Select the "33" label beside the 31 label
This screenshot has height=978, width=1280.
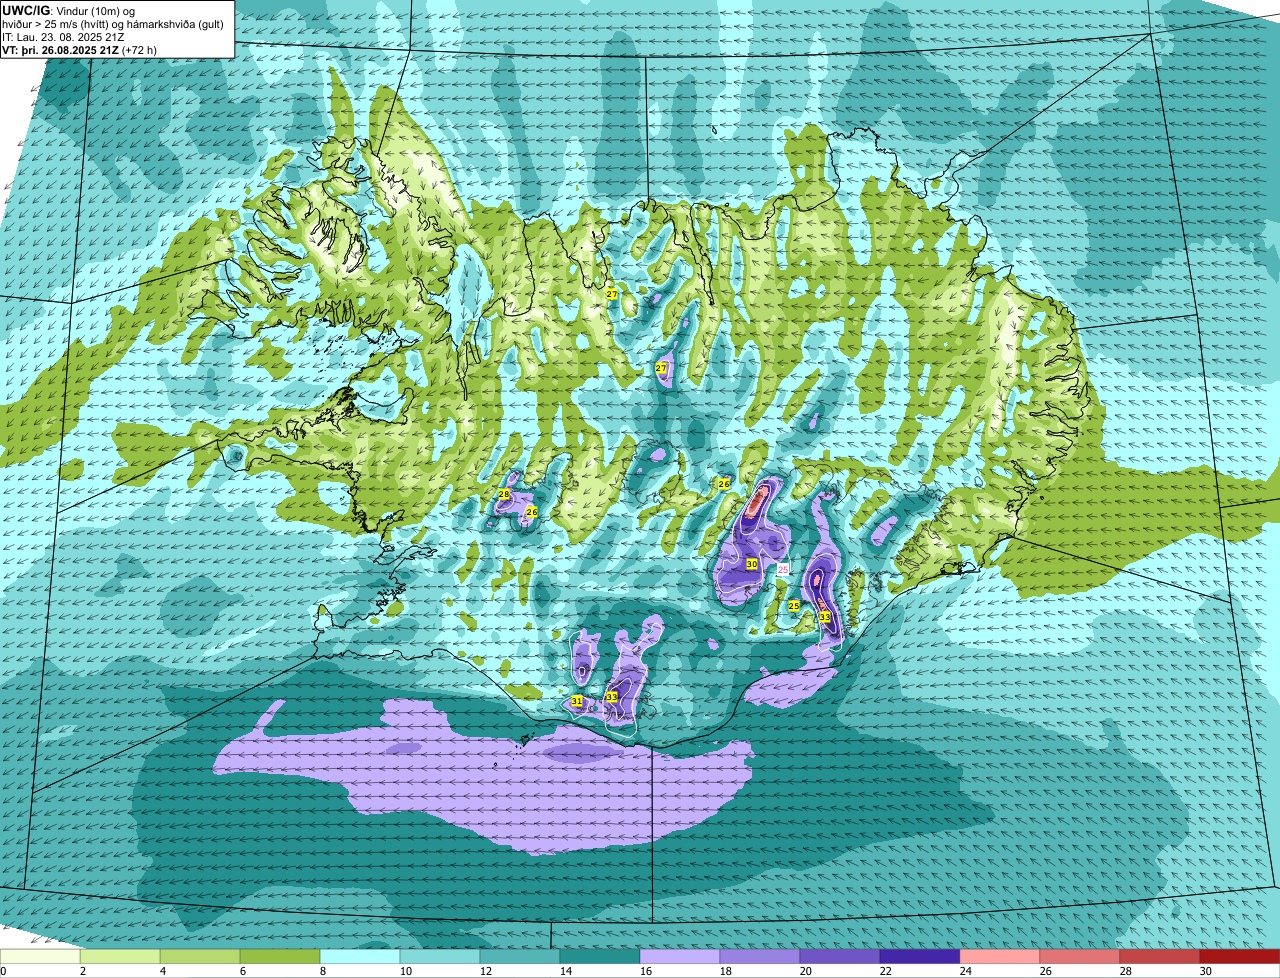611,696
